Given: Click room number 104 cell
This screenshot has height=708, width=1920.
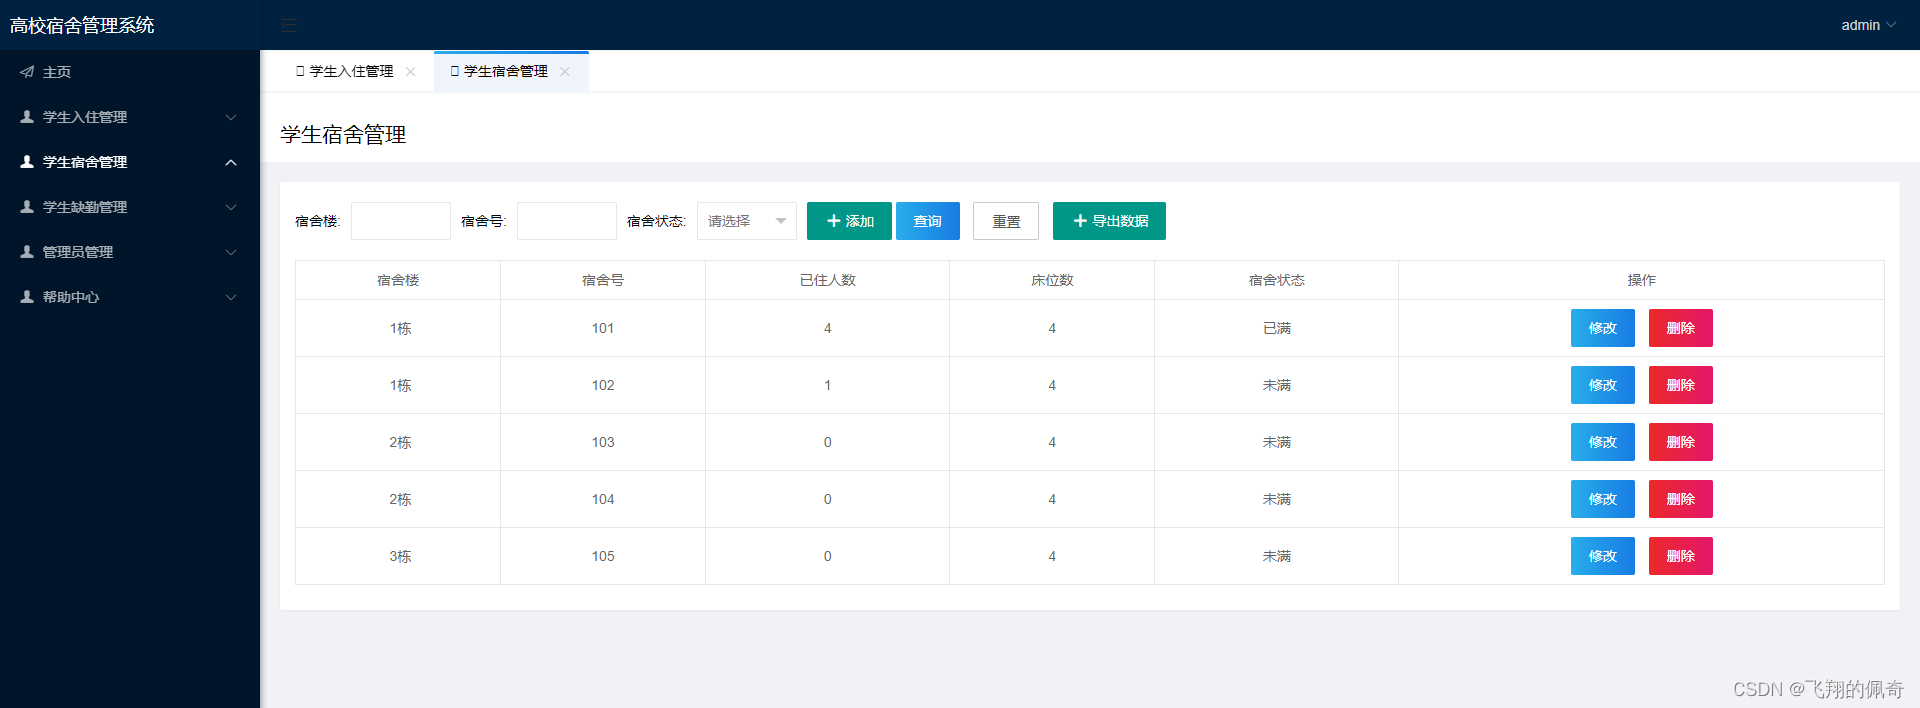Looking at the screenshot, I should coord(603,499).
